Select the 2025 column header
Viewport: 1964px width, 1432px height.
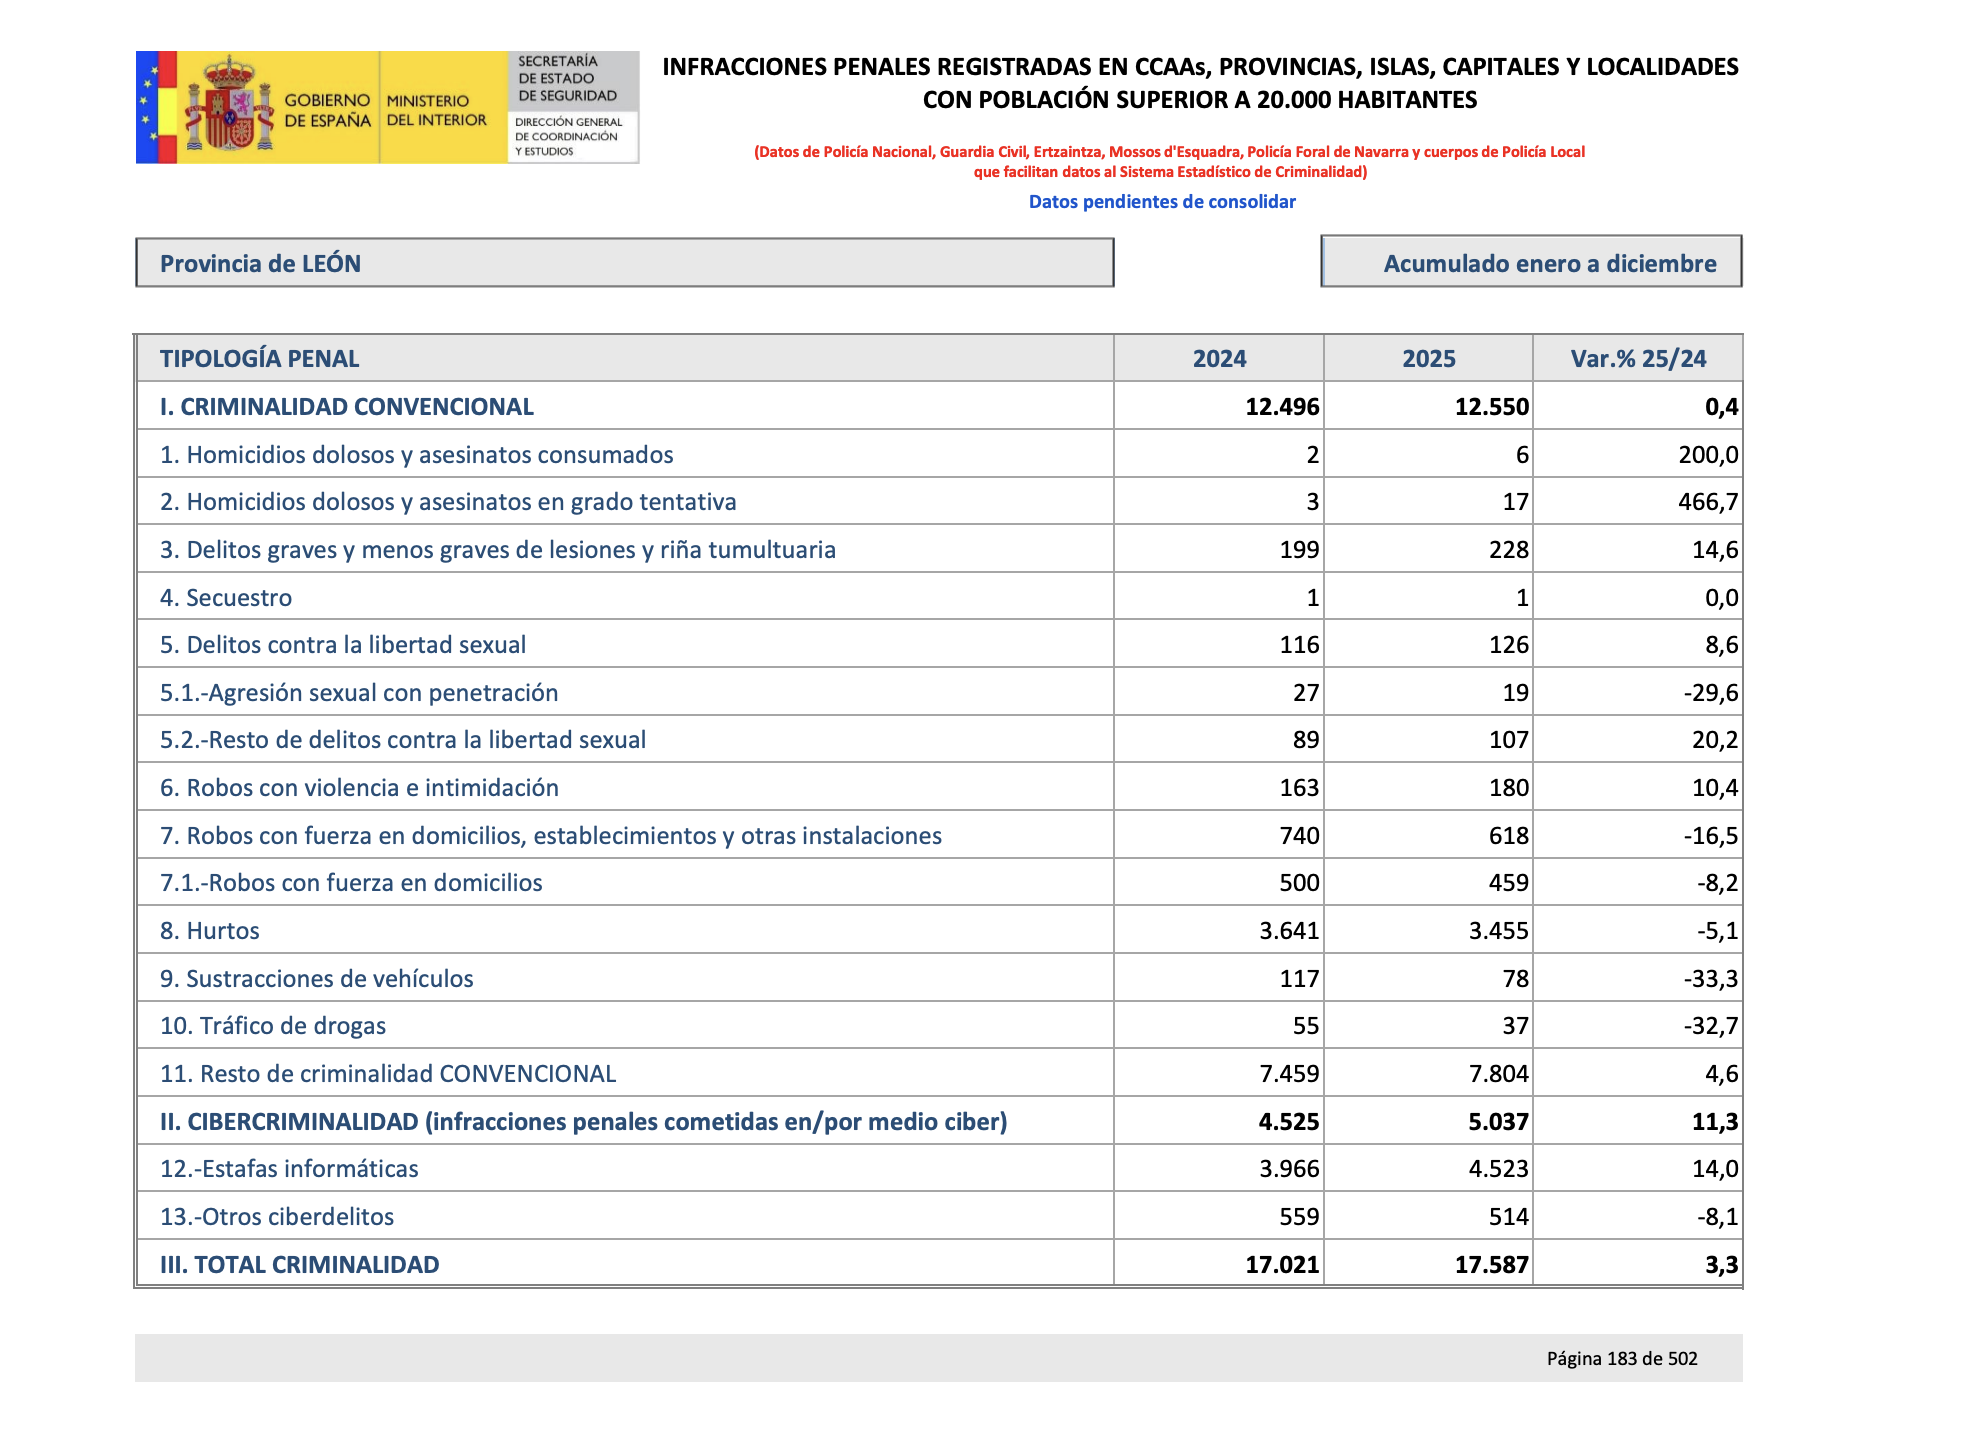click(x=1427, y=357)
